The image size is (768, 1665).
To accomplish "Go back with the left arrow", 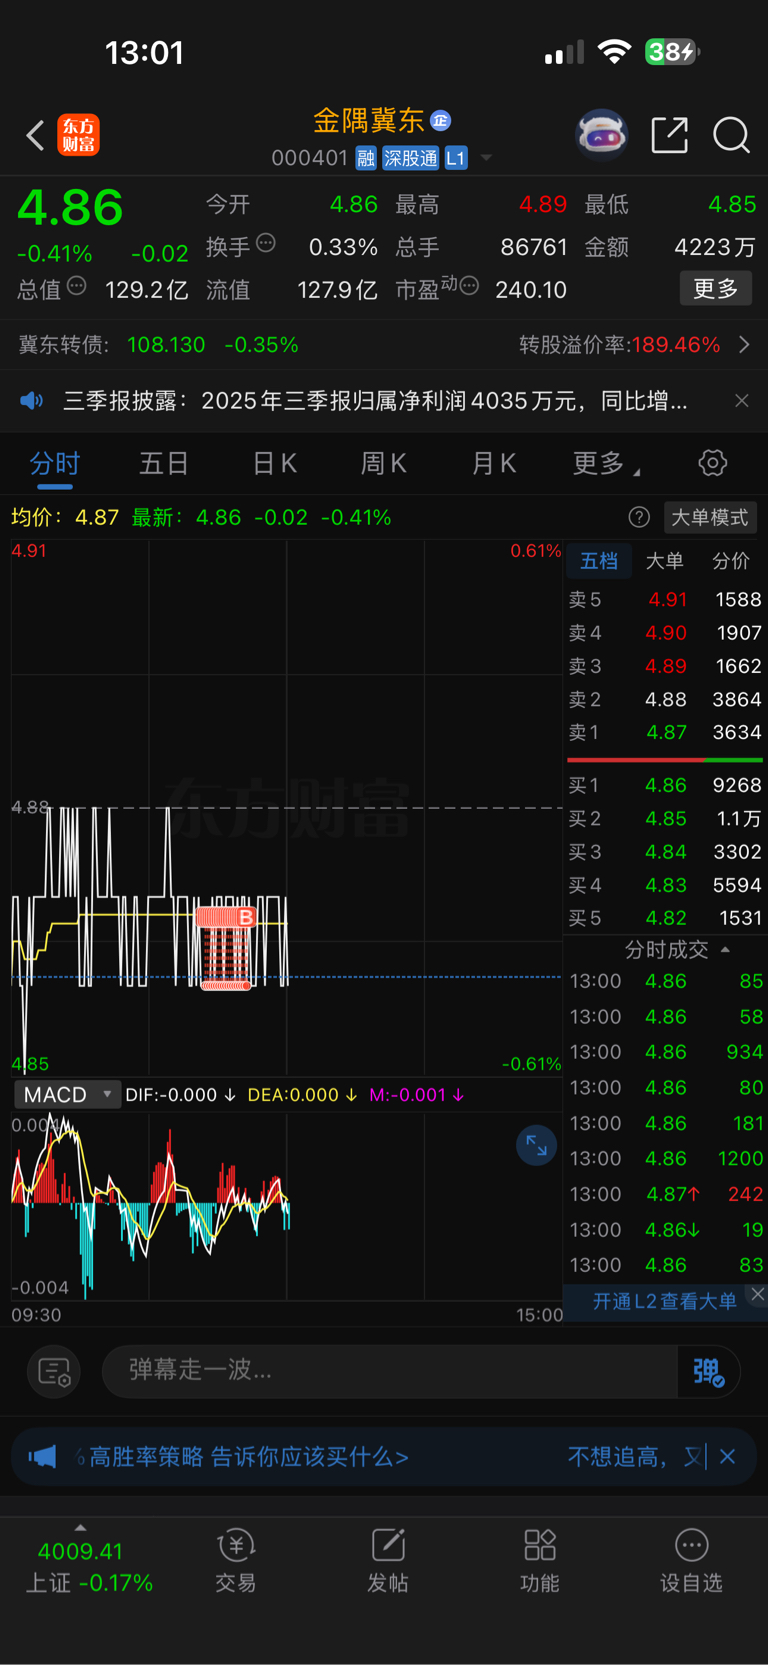I will [35, 135].
